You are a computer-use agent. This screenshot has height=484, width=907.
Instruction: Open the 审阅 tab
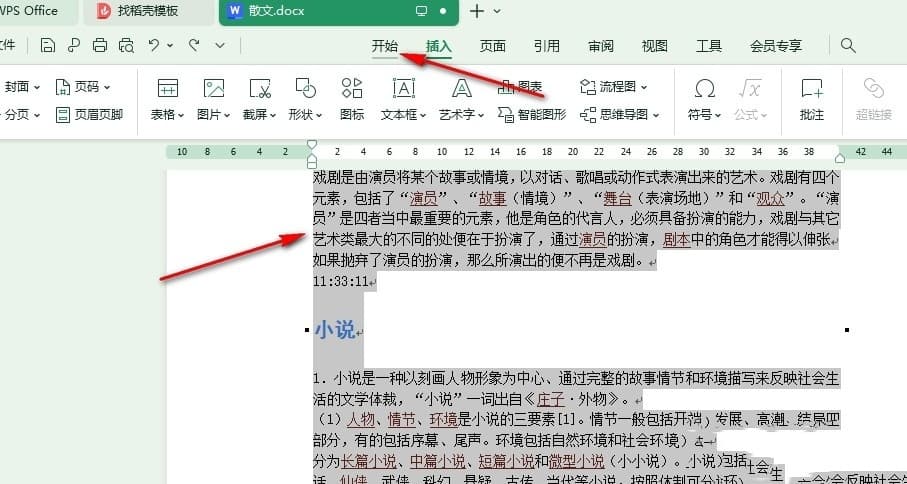point(601,46)
